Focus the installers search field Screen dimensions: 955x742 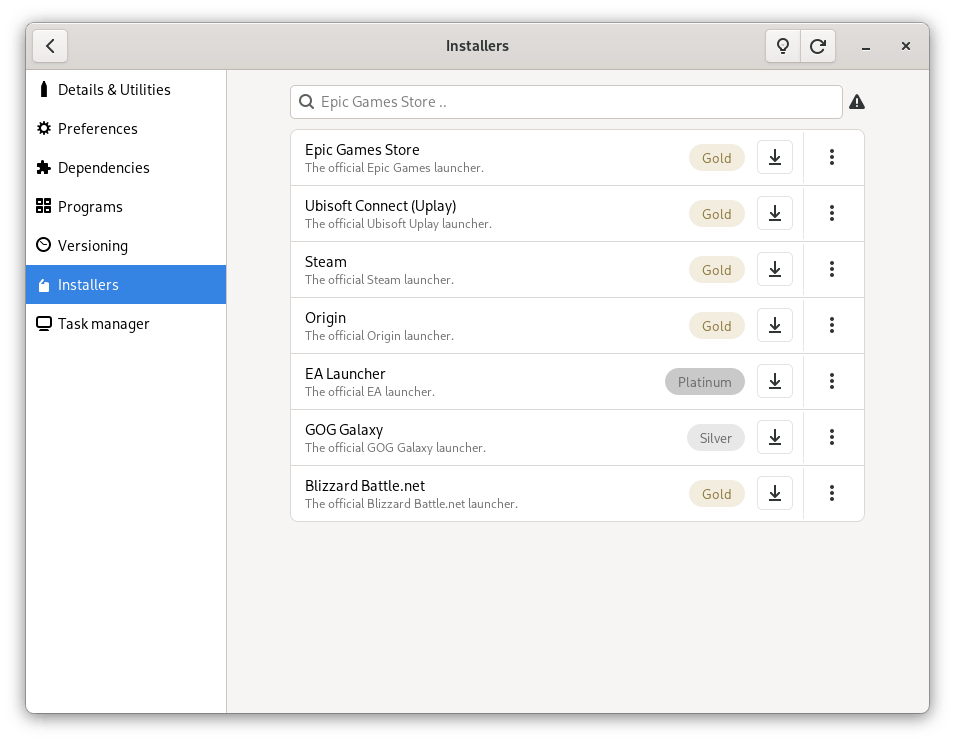[566, 102]
